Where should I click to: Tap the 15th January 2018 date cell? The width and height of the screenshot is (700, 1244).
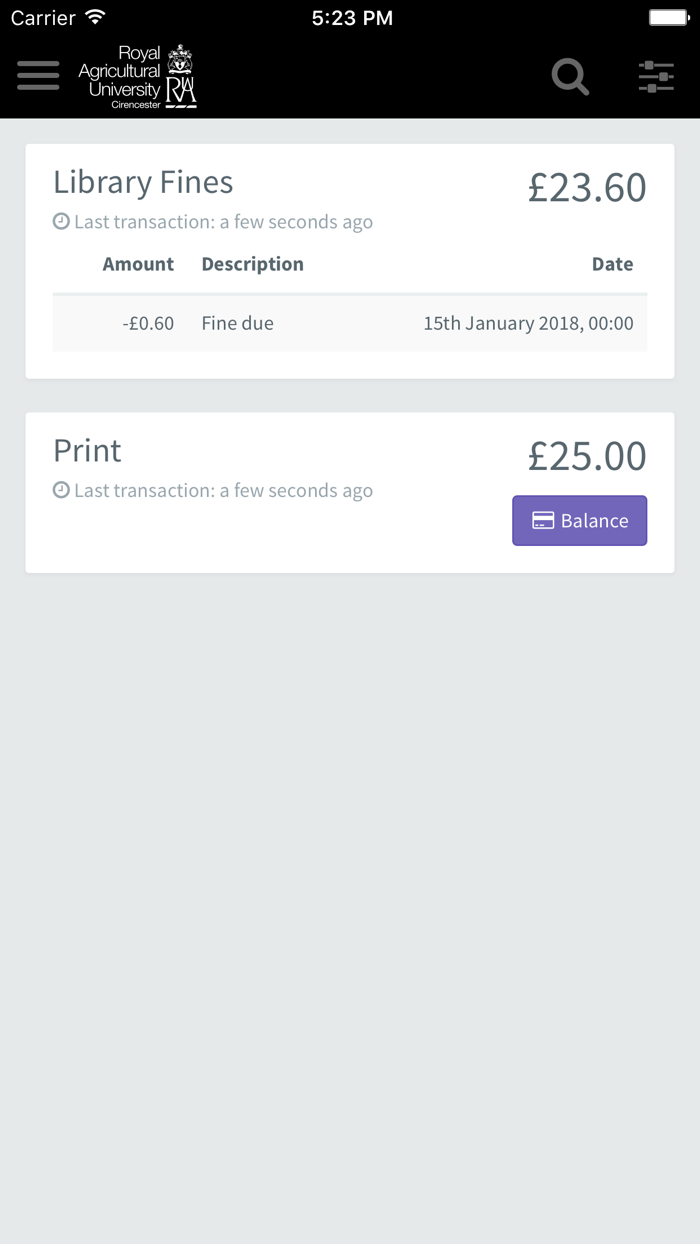point(528,323)
